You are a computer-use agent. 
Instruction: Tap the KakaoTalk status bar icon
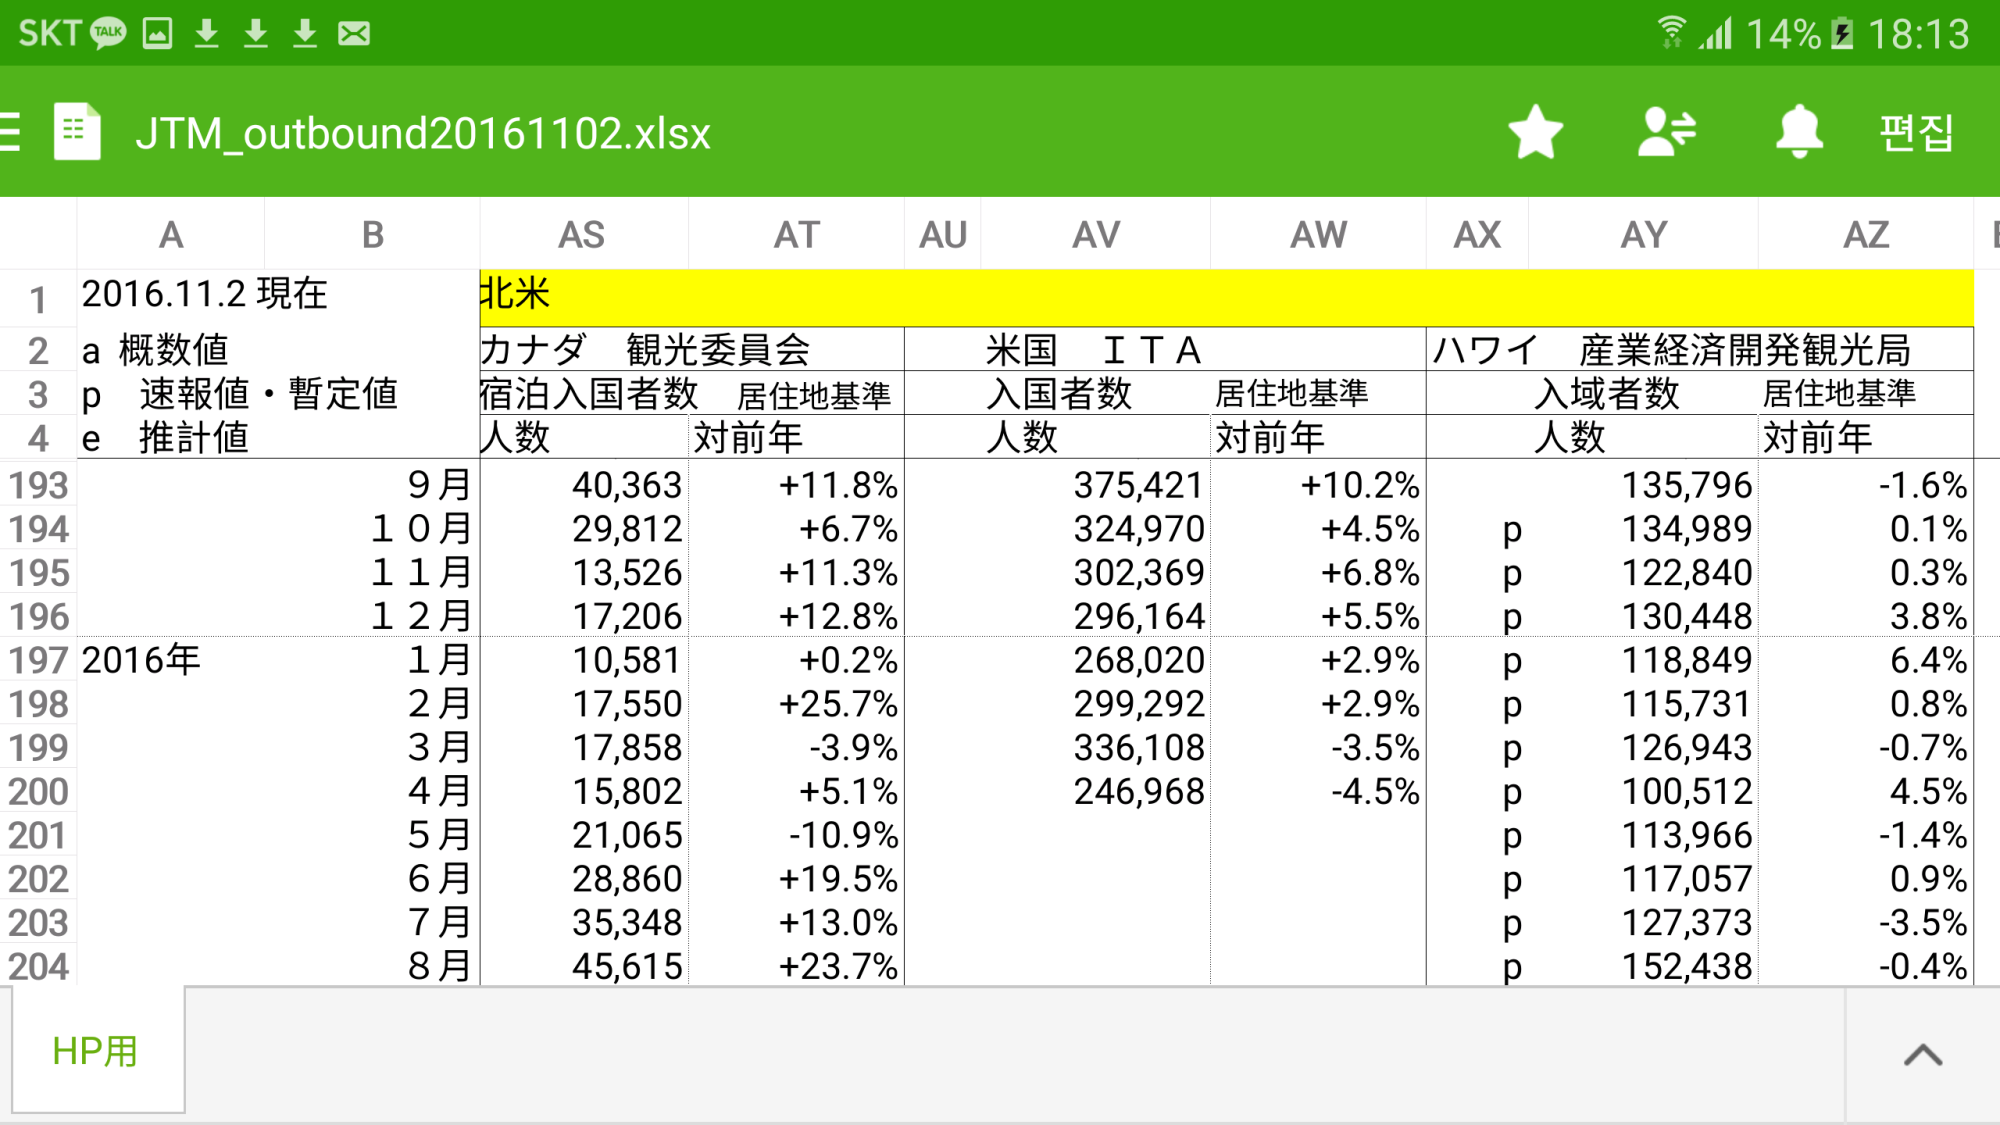pyautogui.click(x=108, y=33)
